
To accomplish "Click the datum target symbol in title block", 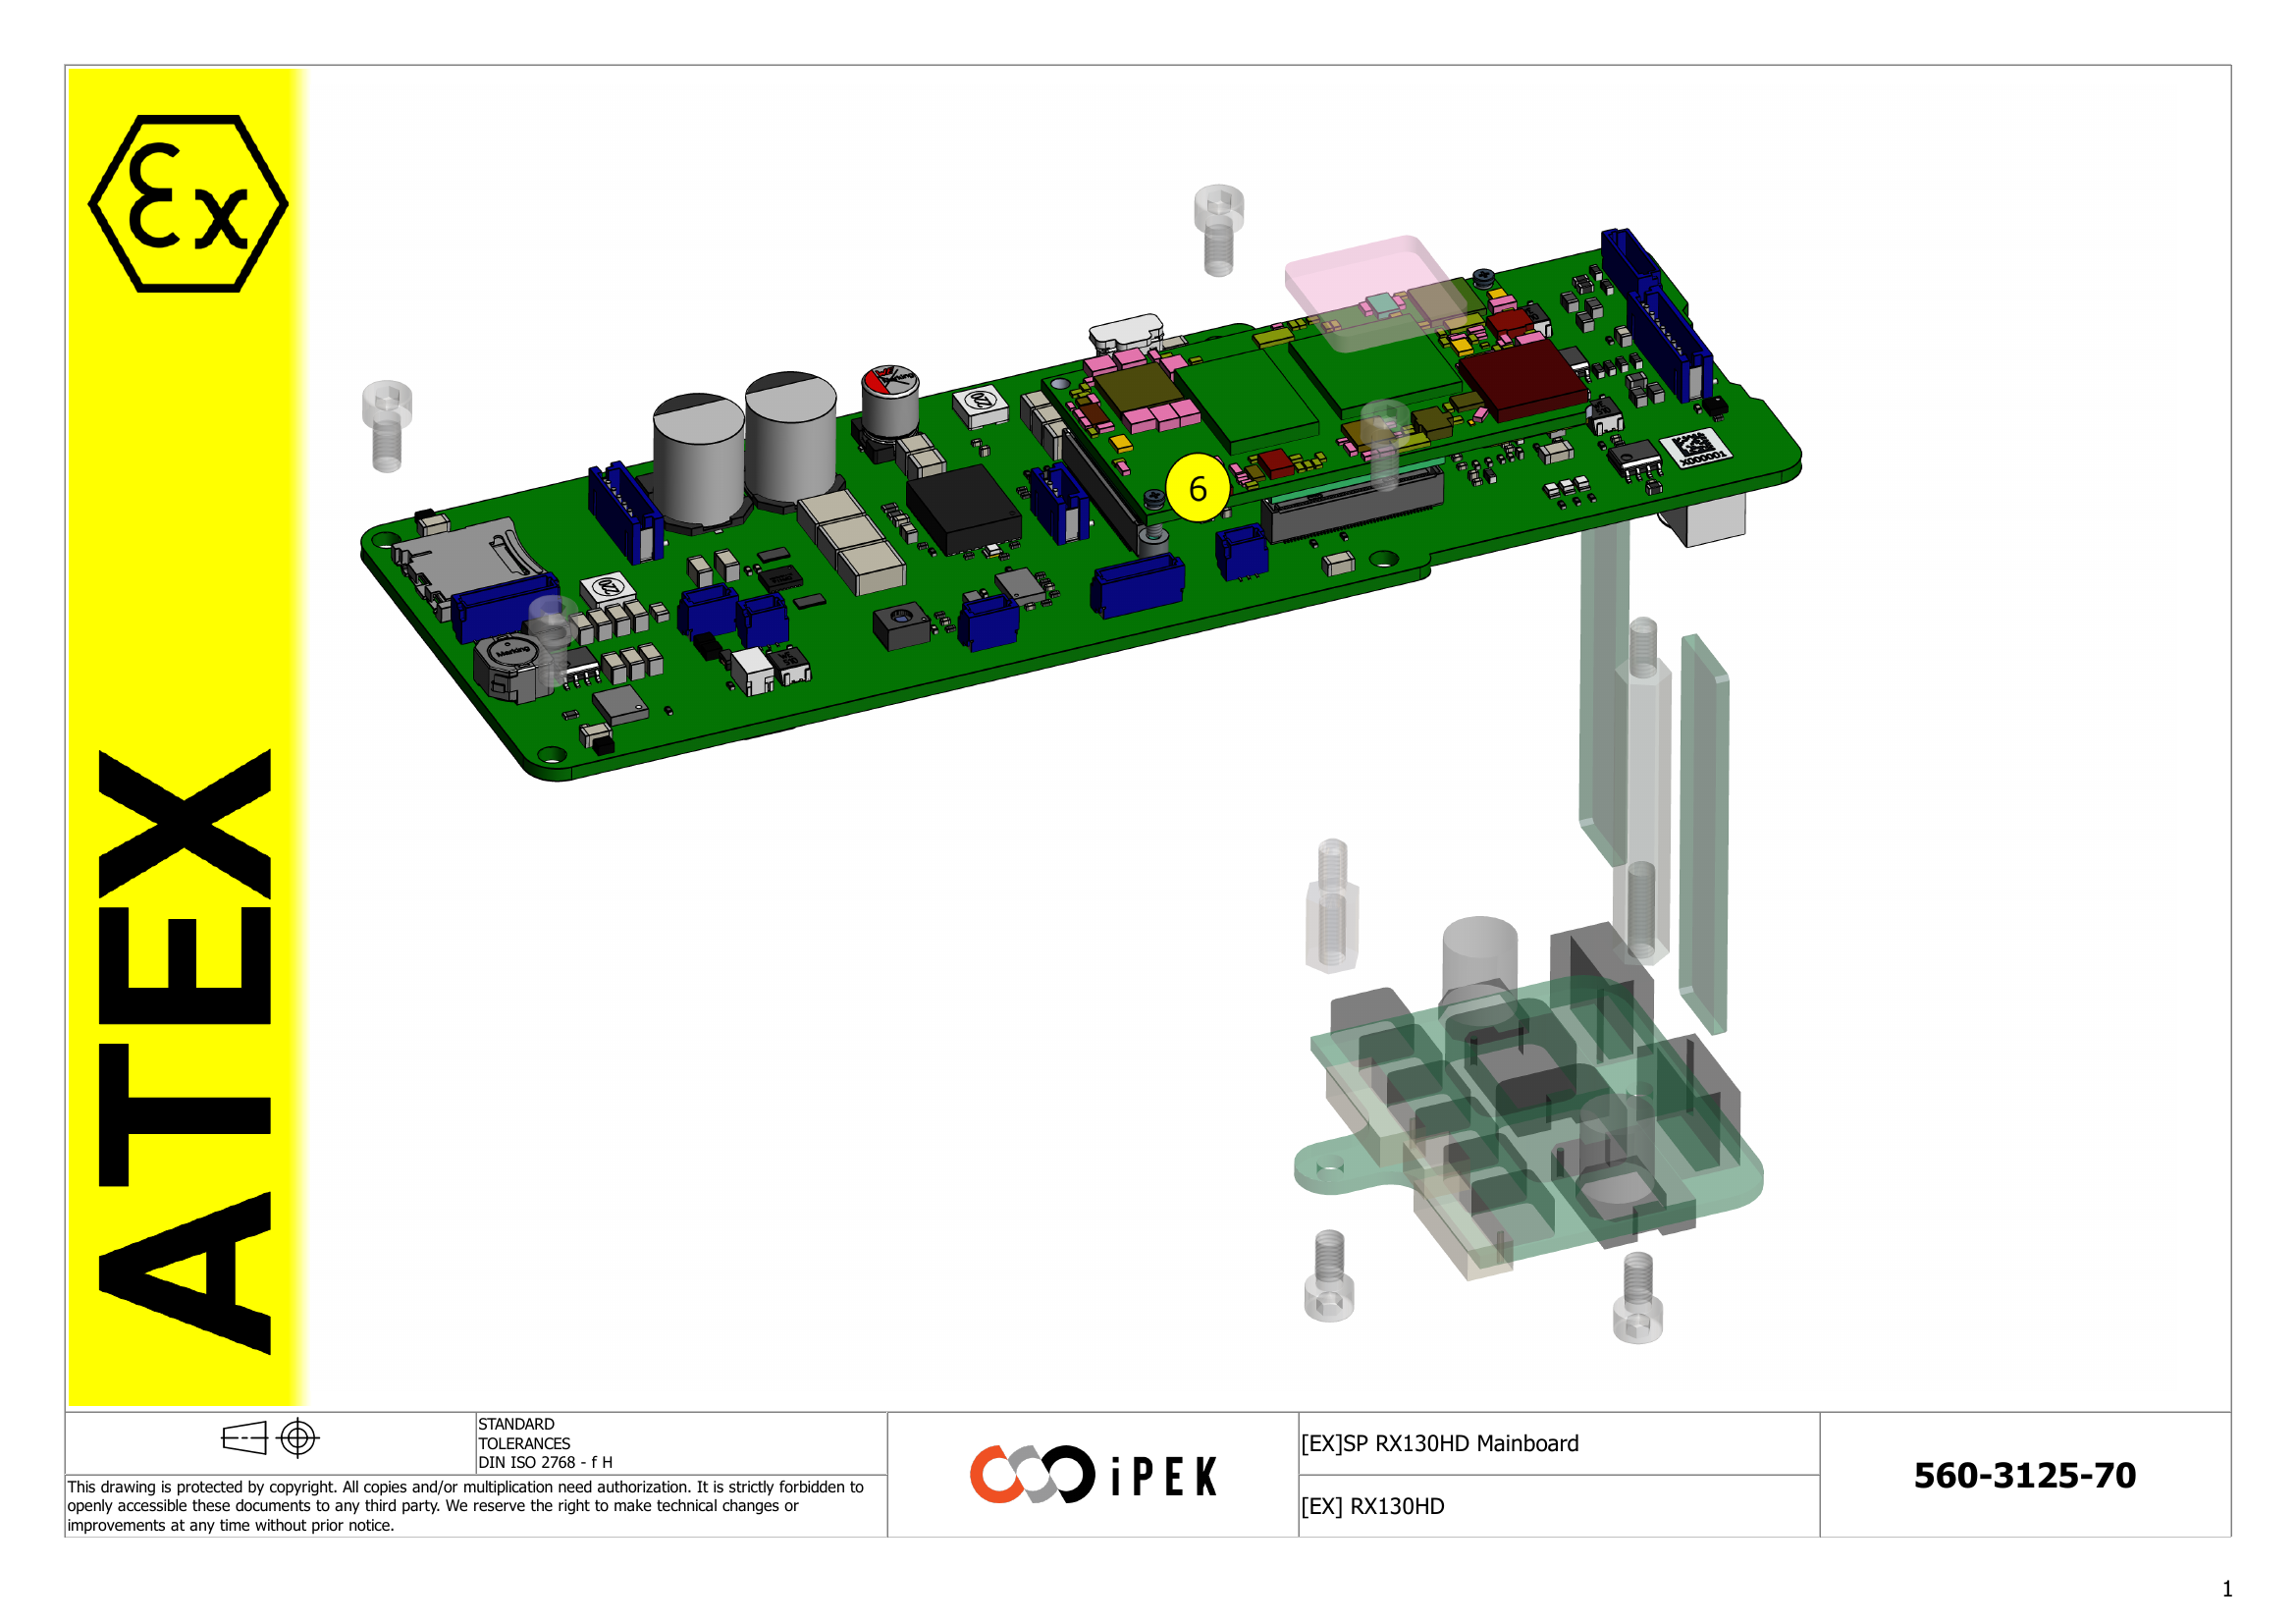I will click(x=297, y=1436).
